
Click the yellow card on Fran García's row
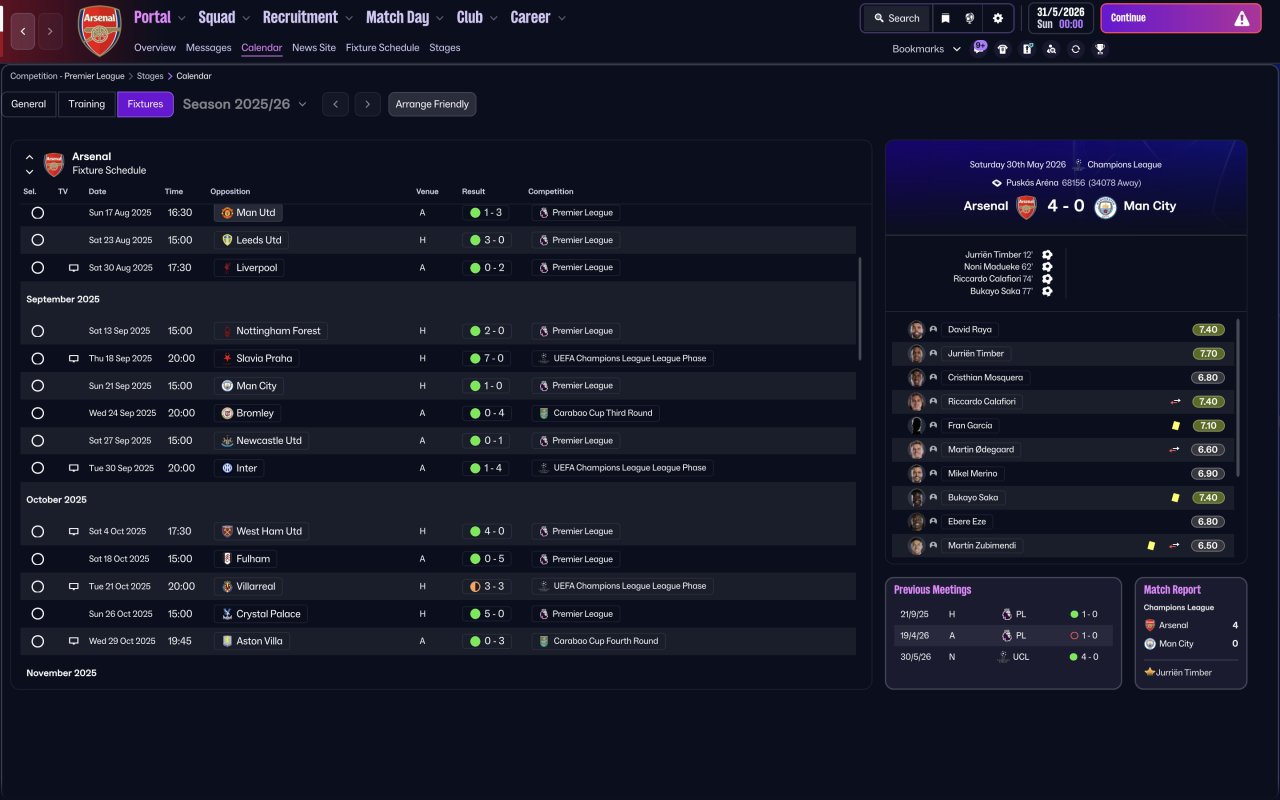(x=1176, y=426)
